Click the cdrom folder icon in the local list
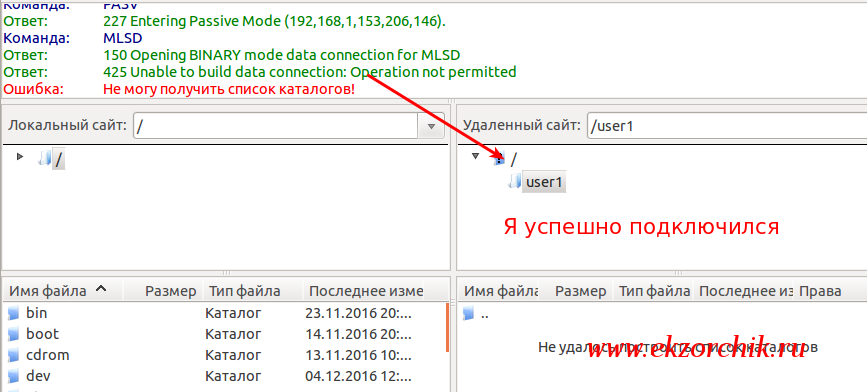The width and height of the screenshot is (867, 392). (x=14, y=356)
